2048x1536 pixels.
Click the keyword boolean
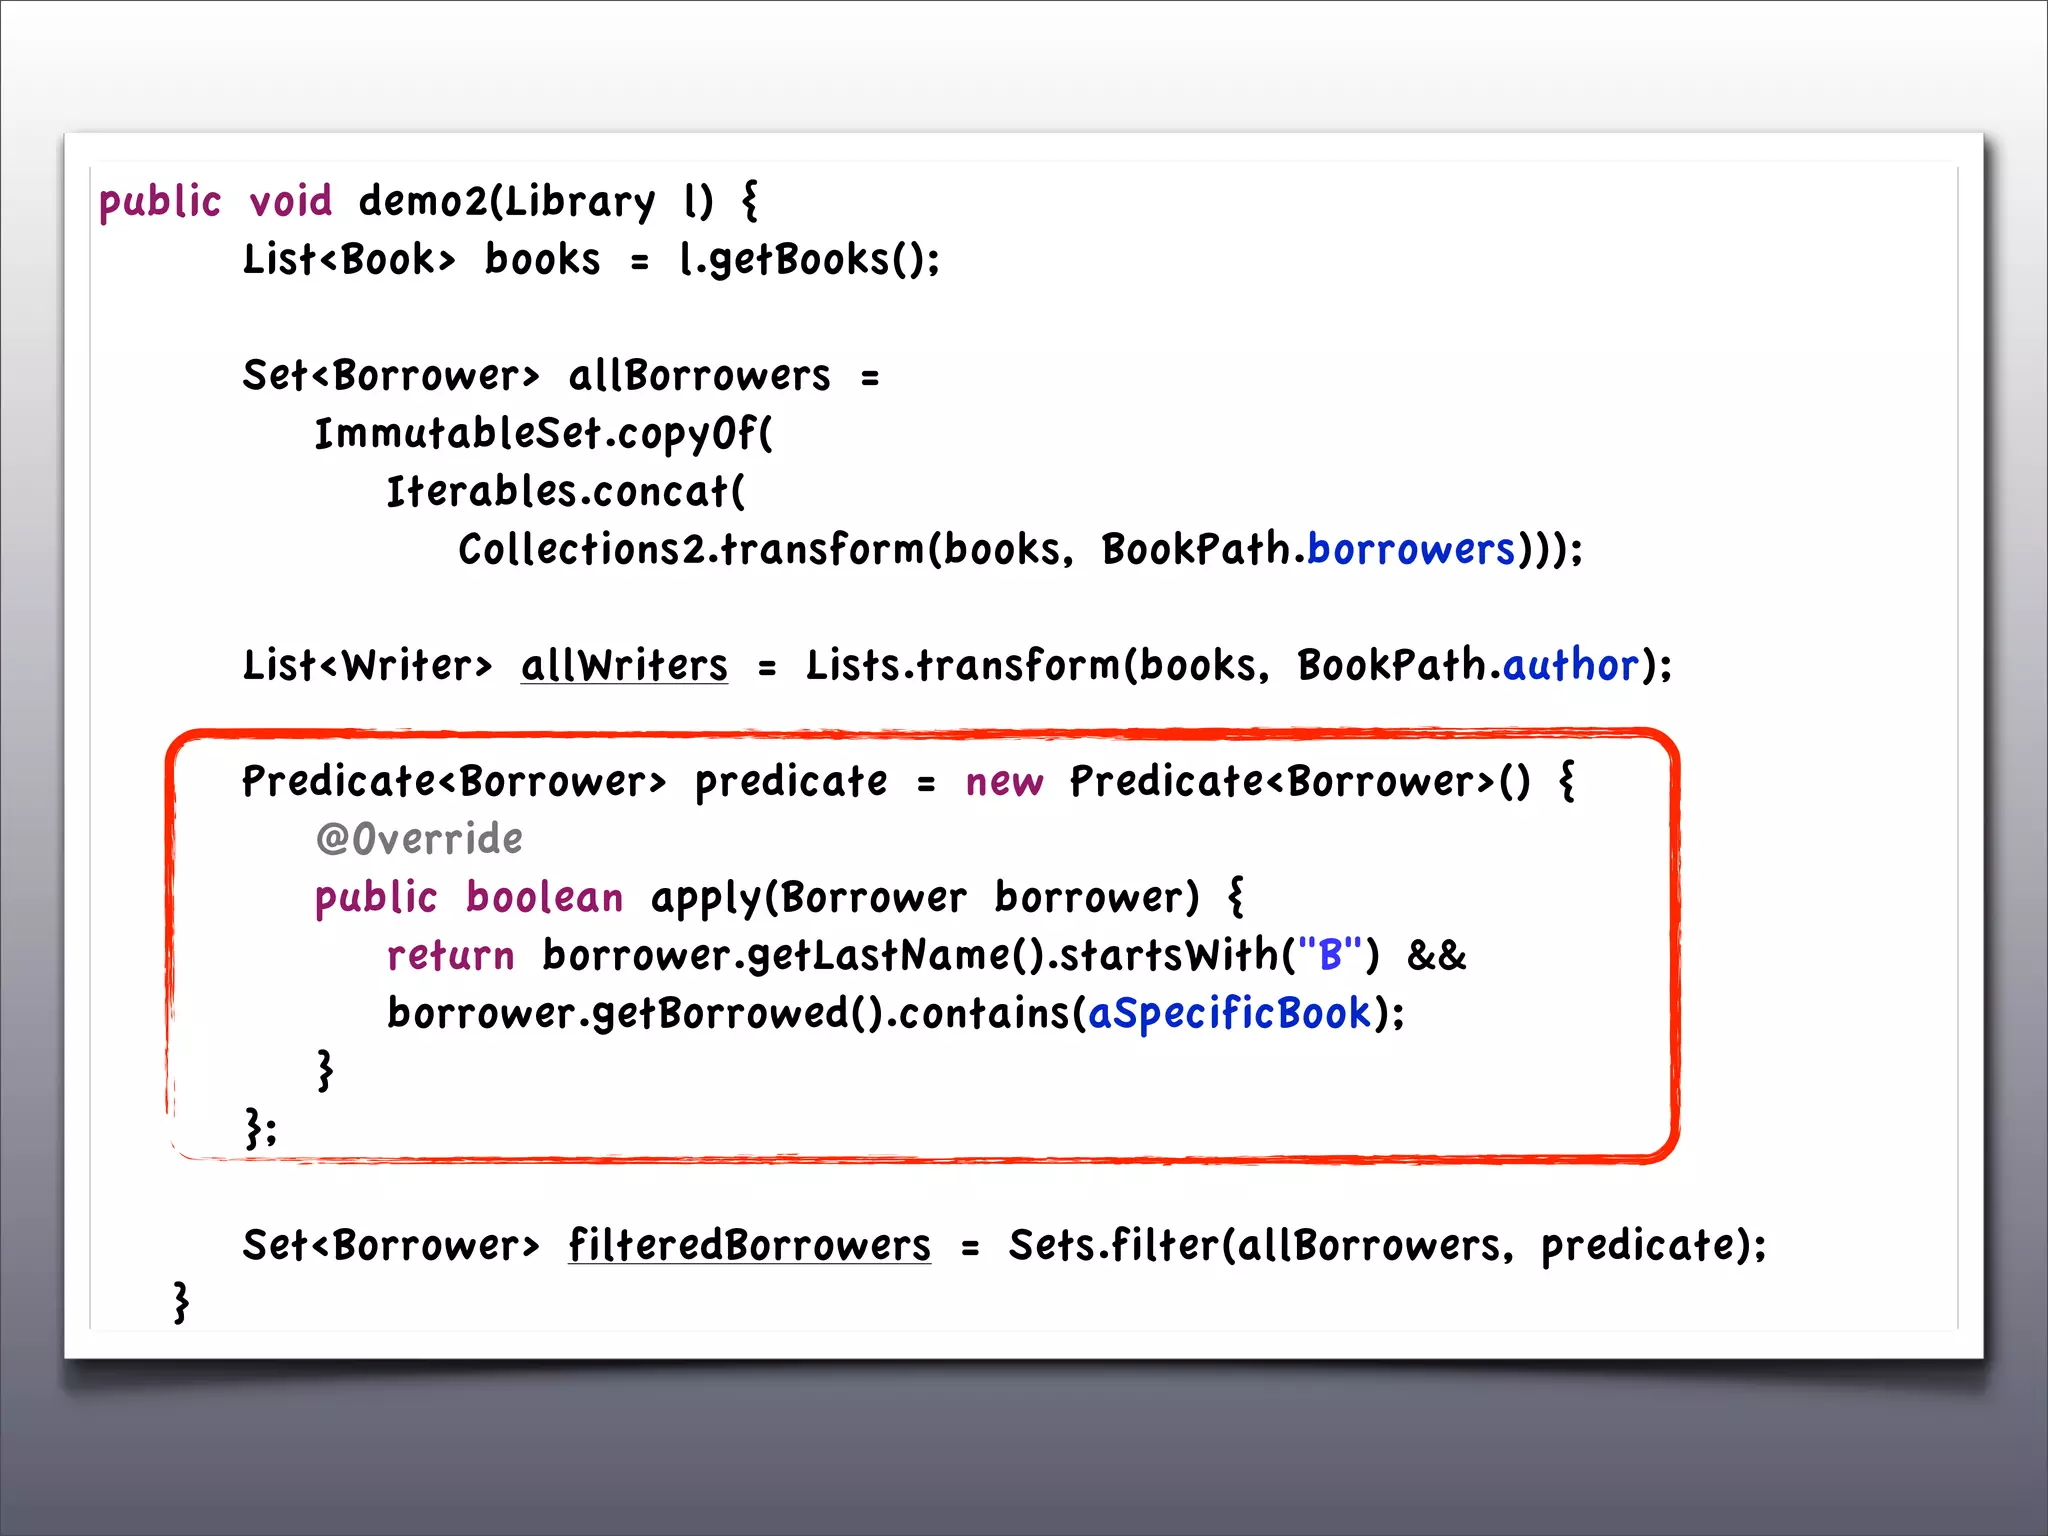(545, 897)
